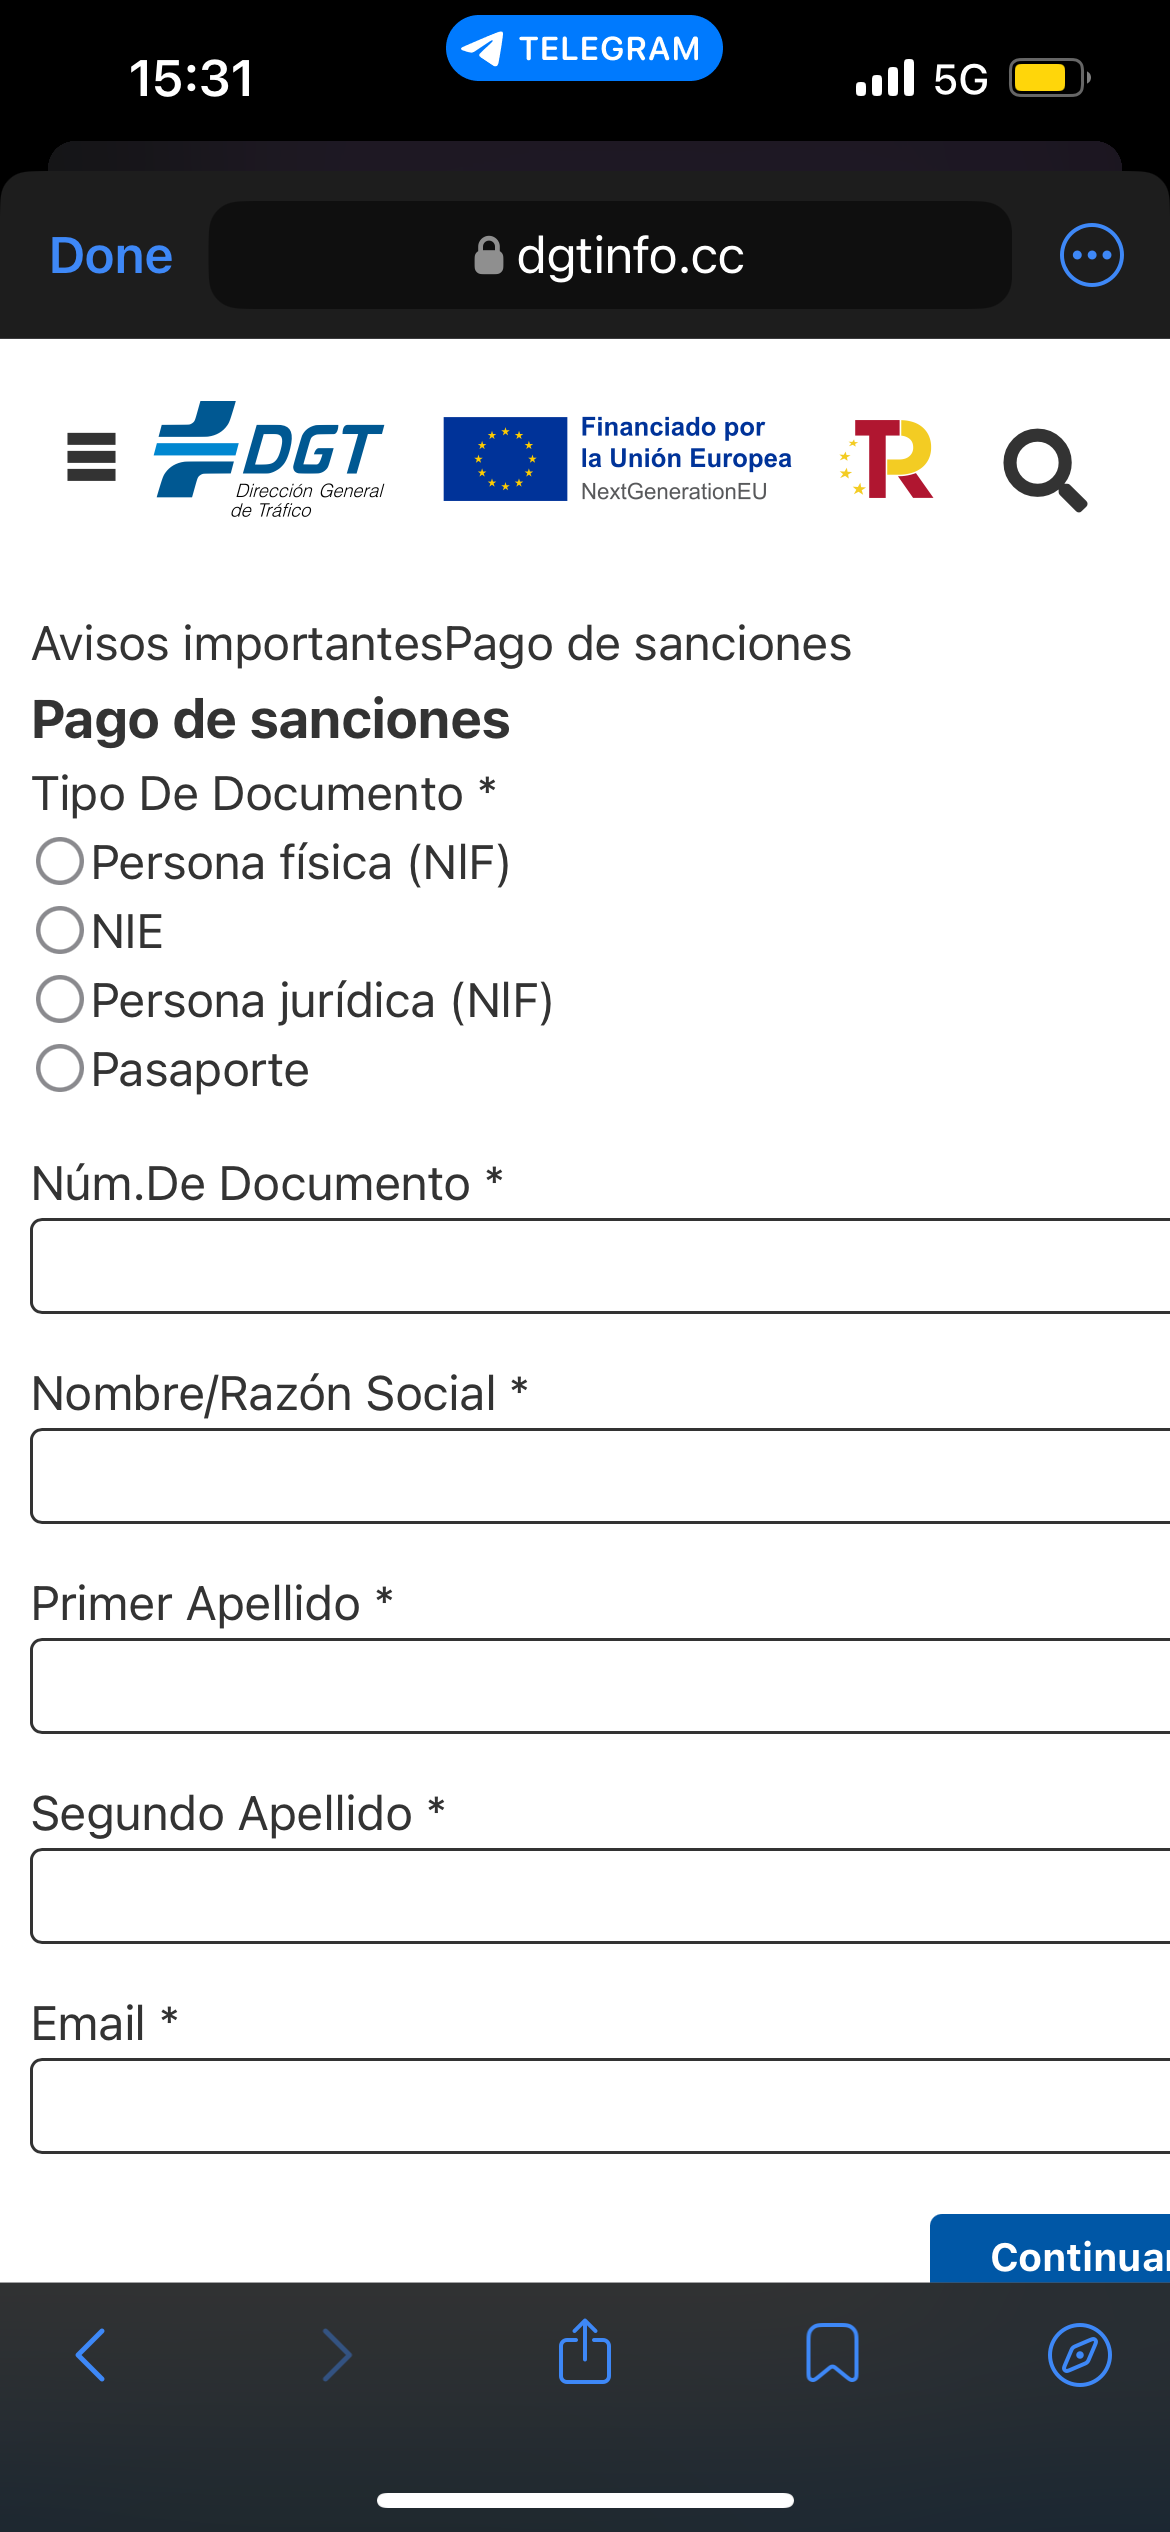The width and height of the screenshot is (1170, 2532).
Task: Open the bookmarks icon
Action: (832, 2353)
